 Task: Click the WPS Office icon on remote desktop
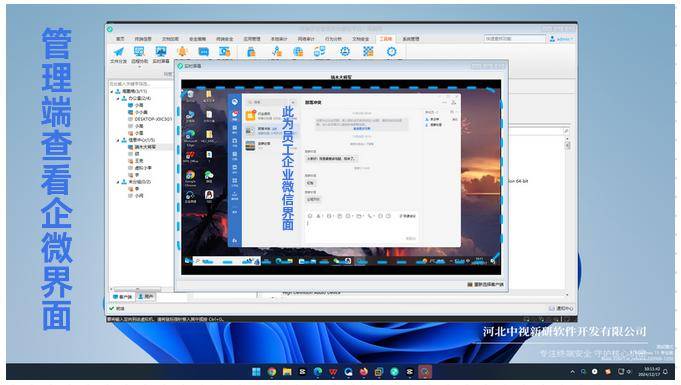coord(190,157)
